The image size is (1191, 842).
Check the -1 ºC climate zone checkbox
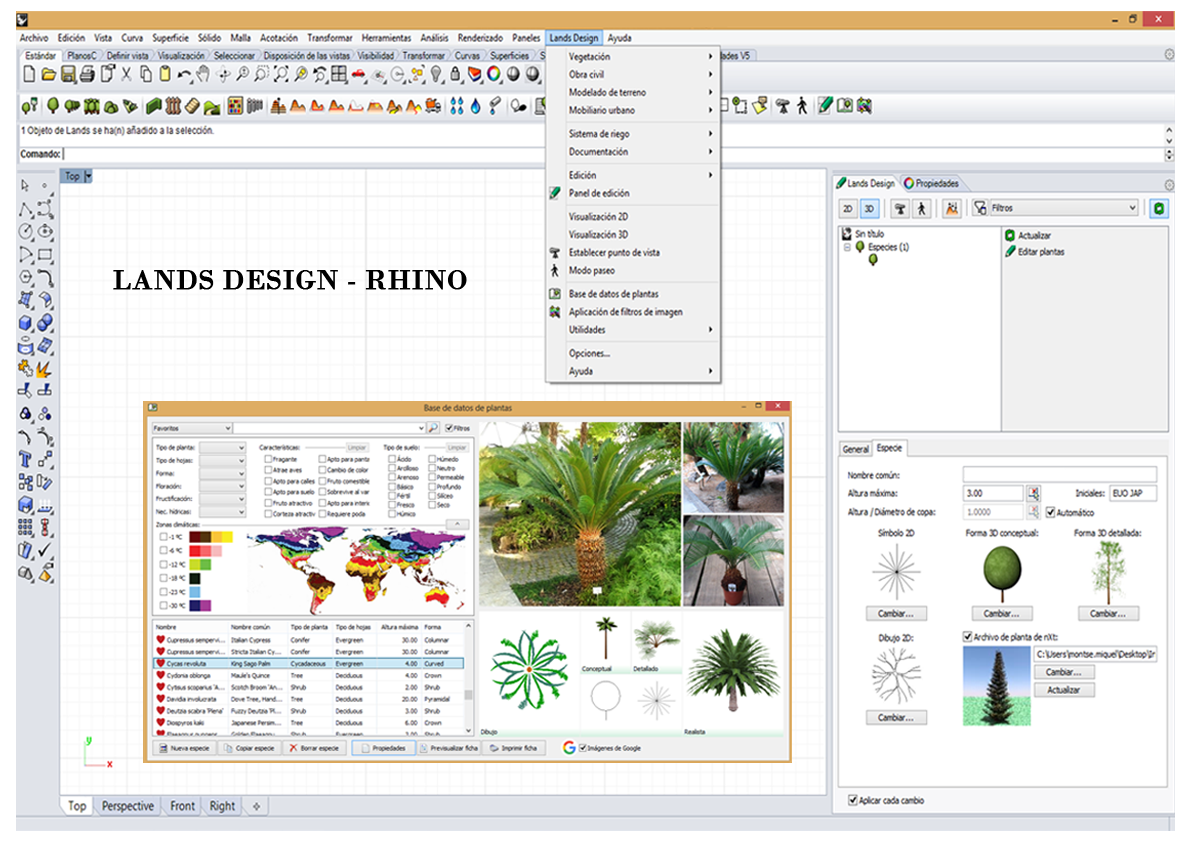click(x=163, y=537)
